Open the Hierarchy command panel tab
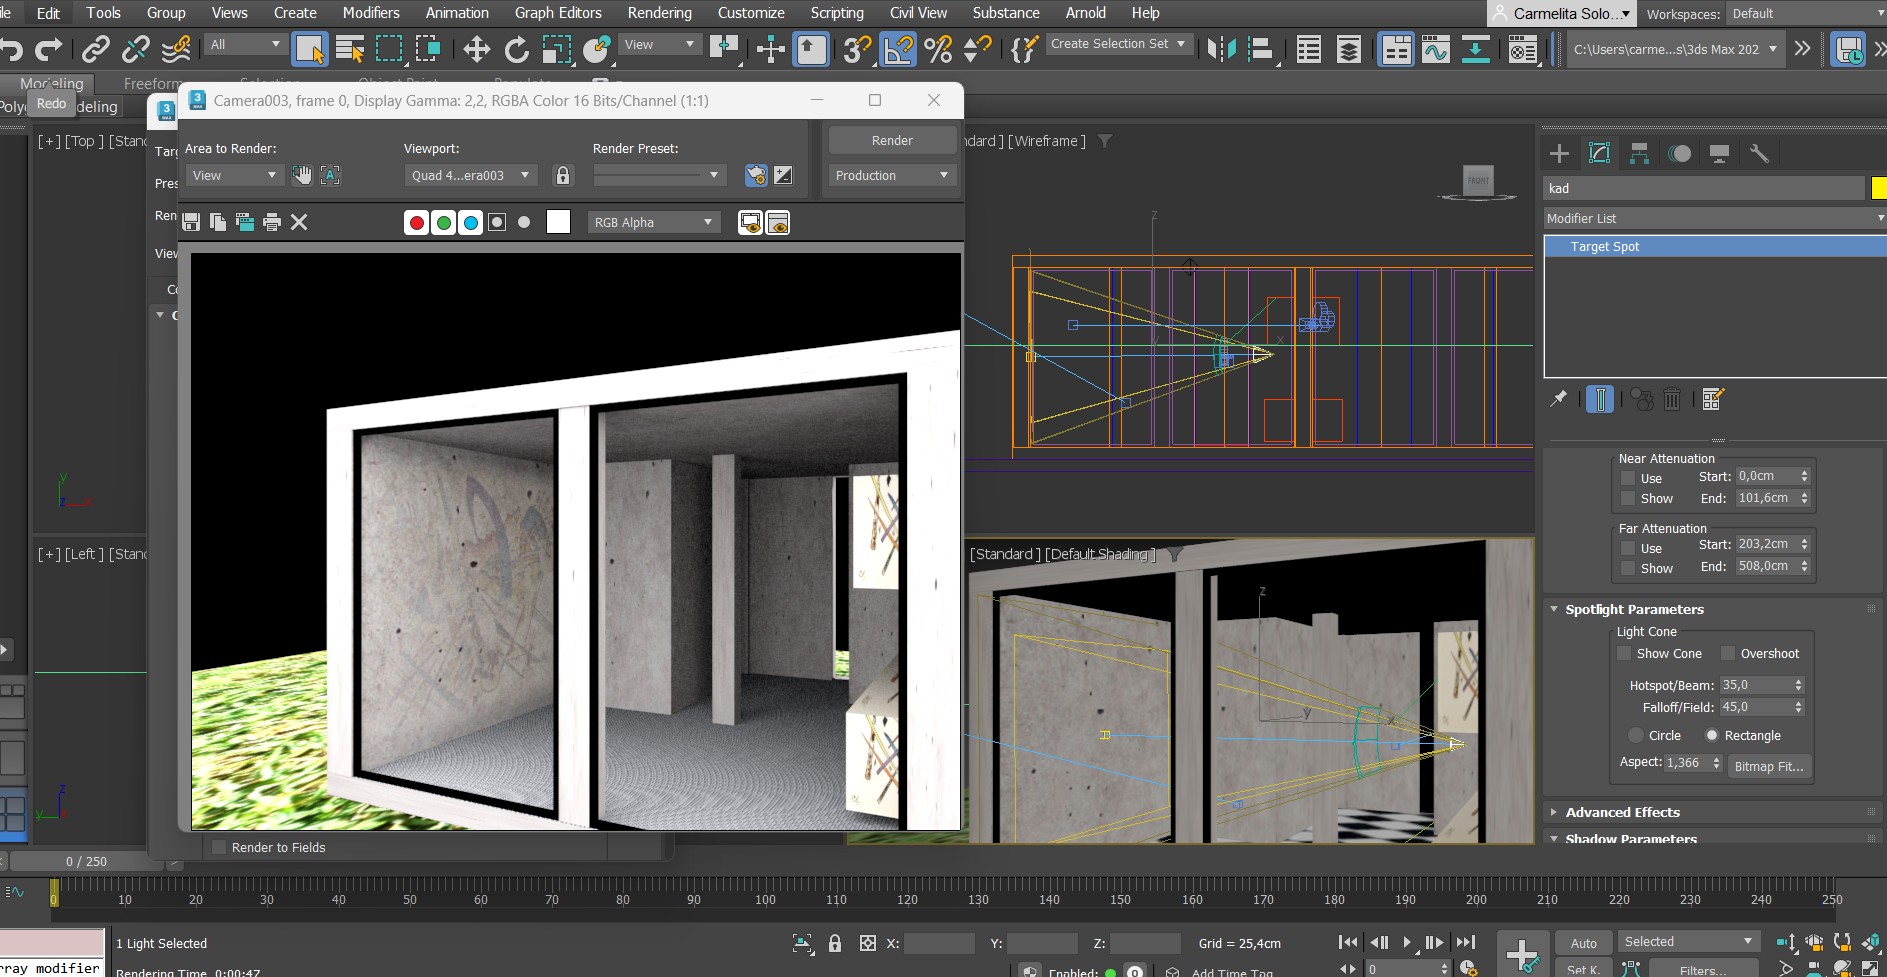Viewport: 1887px width, 977px height. coord(1639,153)
